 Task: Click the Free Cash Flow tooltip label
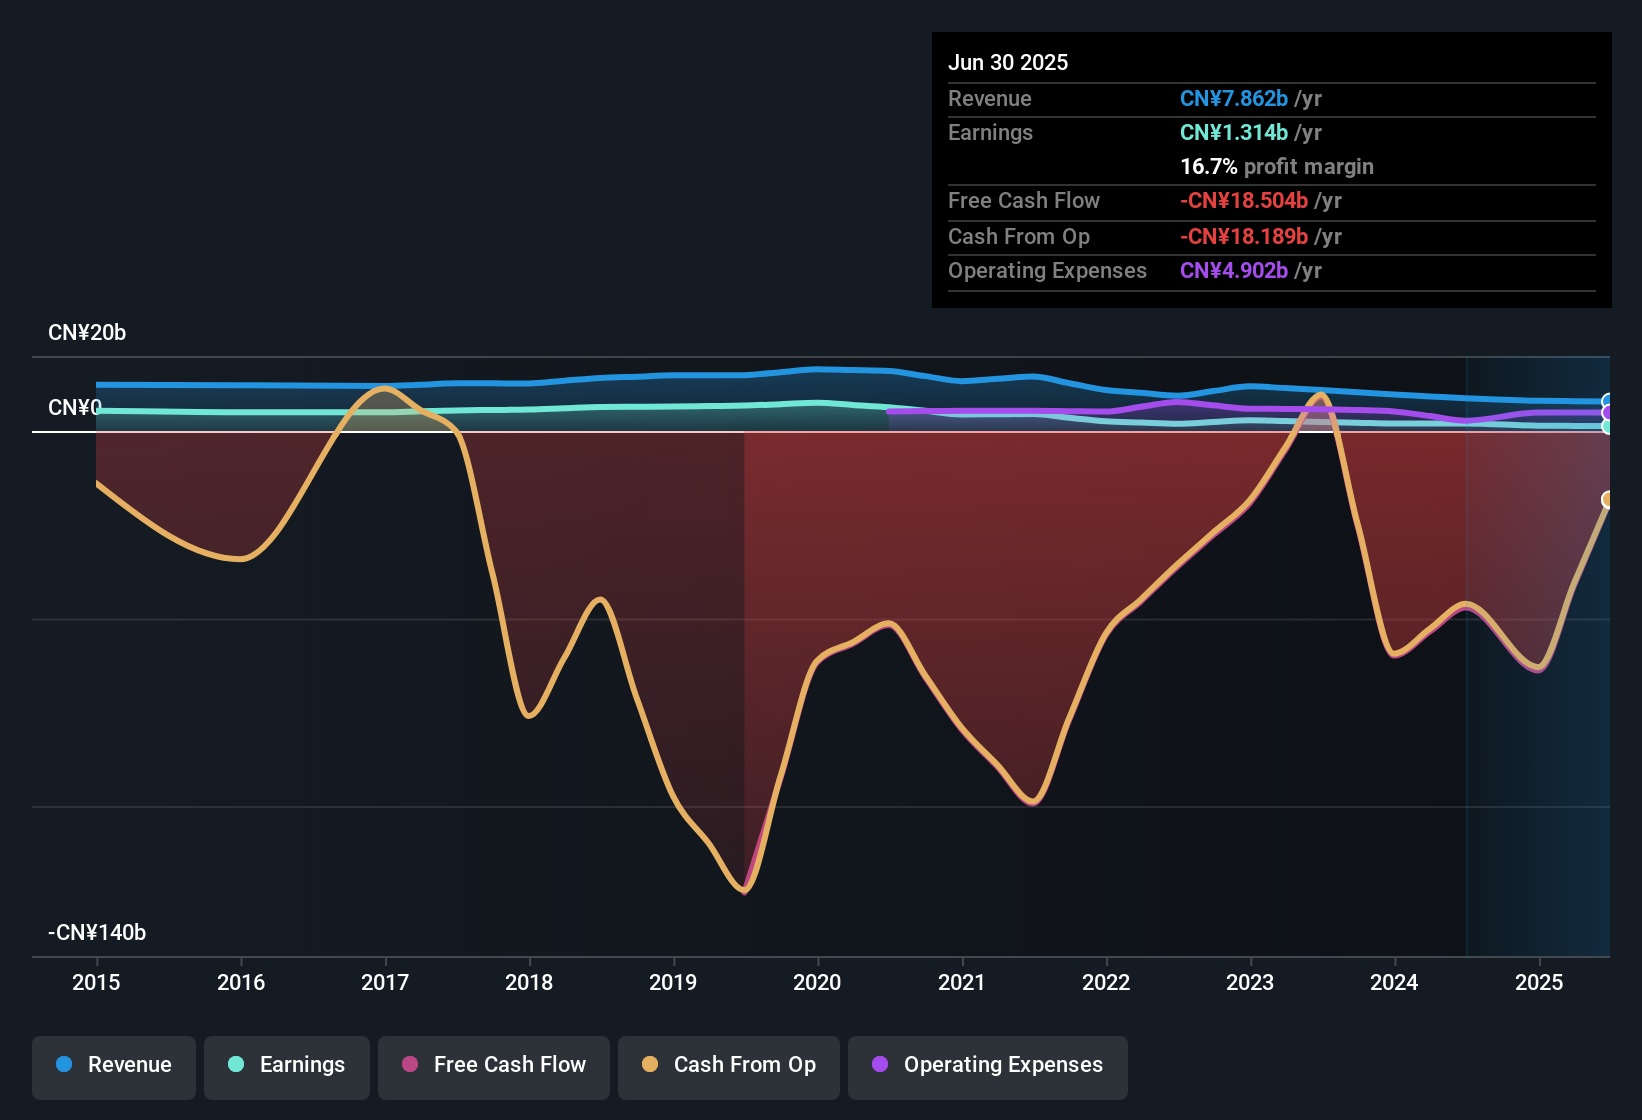pos(1024,200)
